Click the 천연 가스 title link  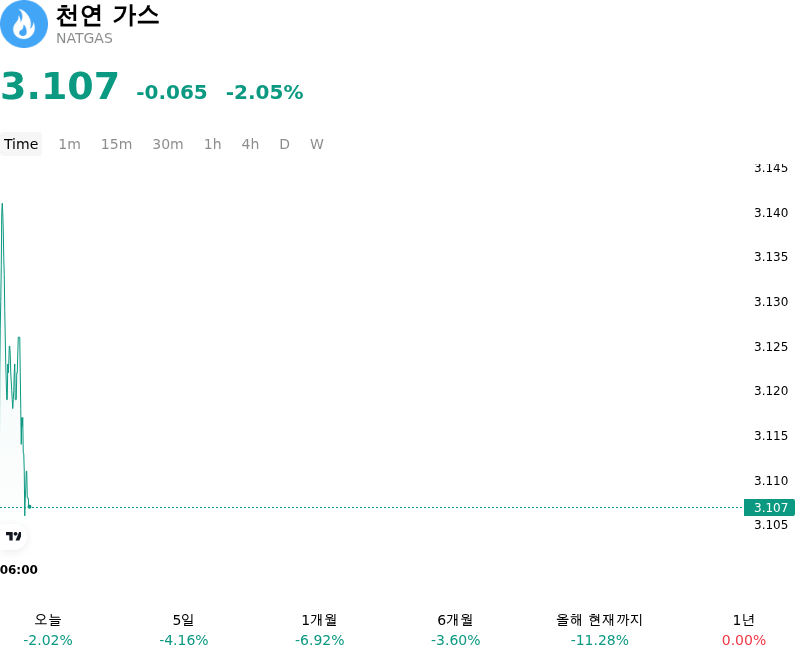[107, 16]
